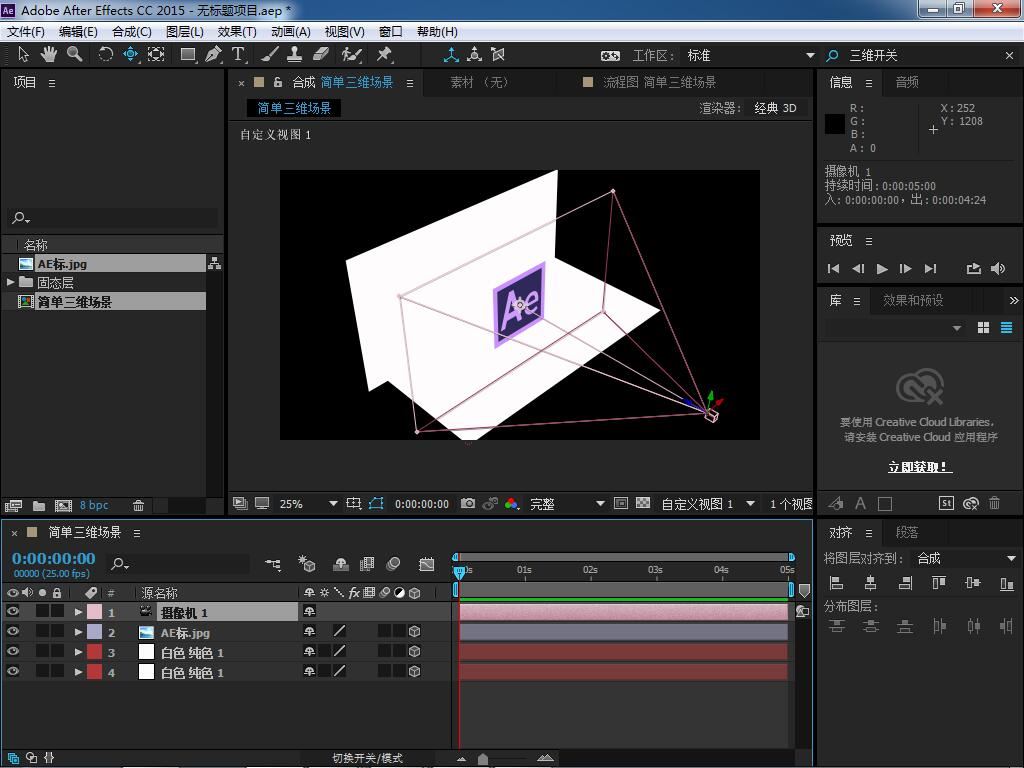1024x768 pixels.
Task: Choose View Axis mode icon
Action: click(498, 55)
